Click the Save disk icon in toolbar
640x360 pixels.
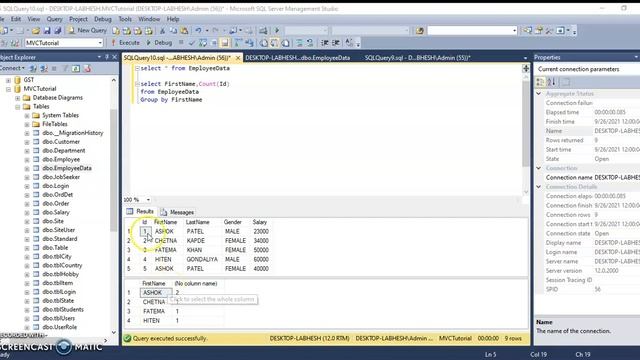click(47, 31)
